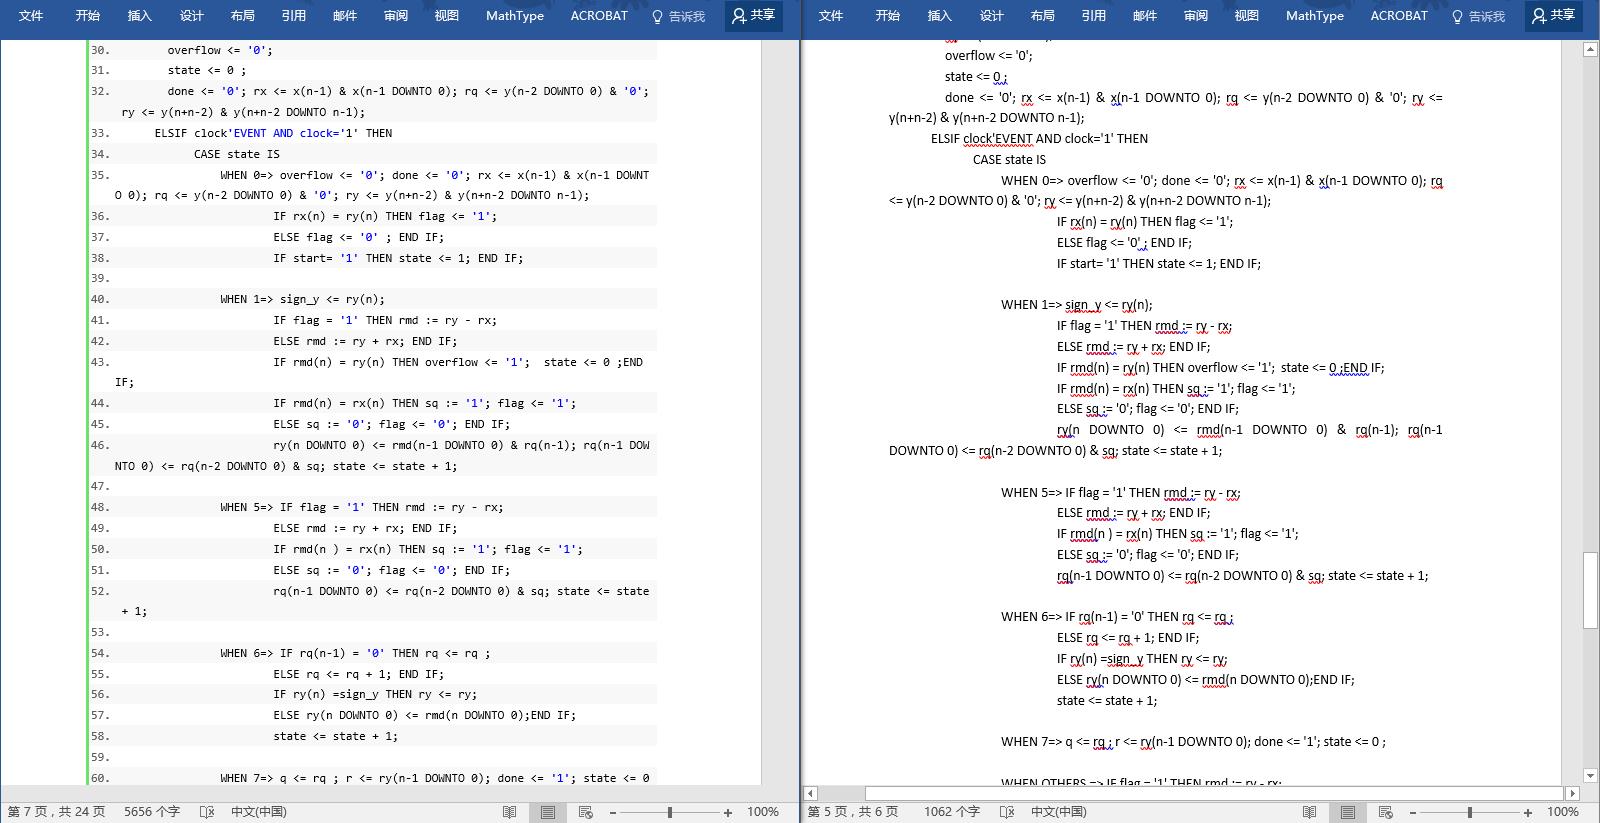1600x823 pixels.
Task: Open 邮件 tab in right Word window
Action: pos(1145,15)
